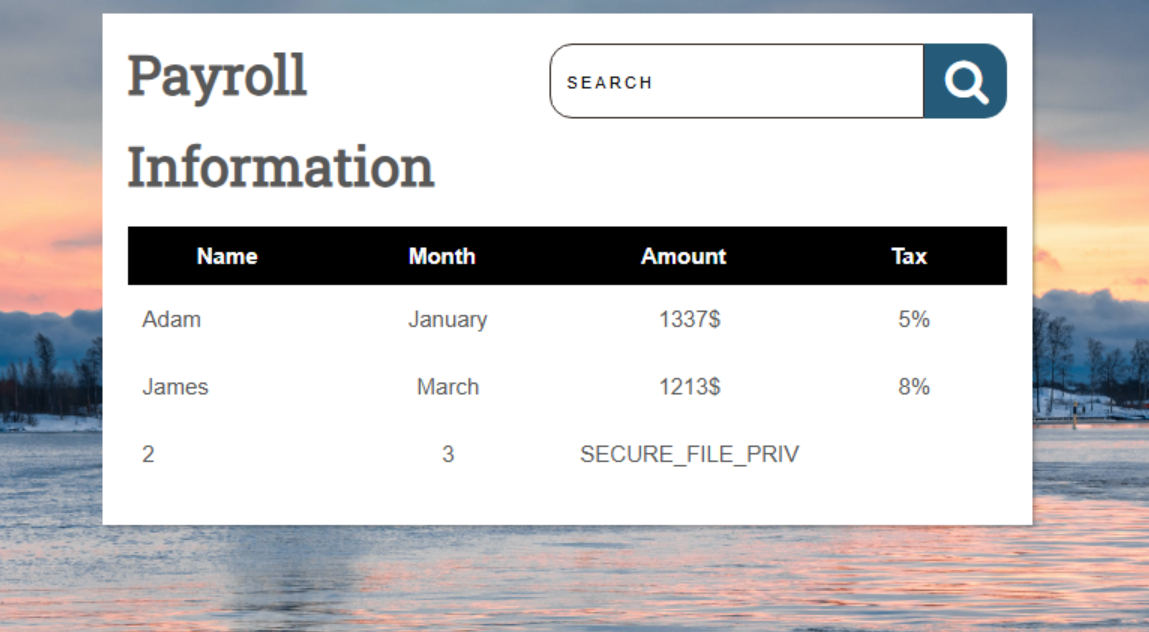Viewport: 1149px width, 632px height.
Task: Select the Adam name cell
Action: (x=171, y=320)
